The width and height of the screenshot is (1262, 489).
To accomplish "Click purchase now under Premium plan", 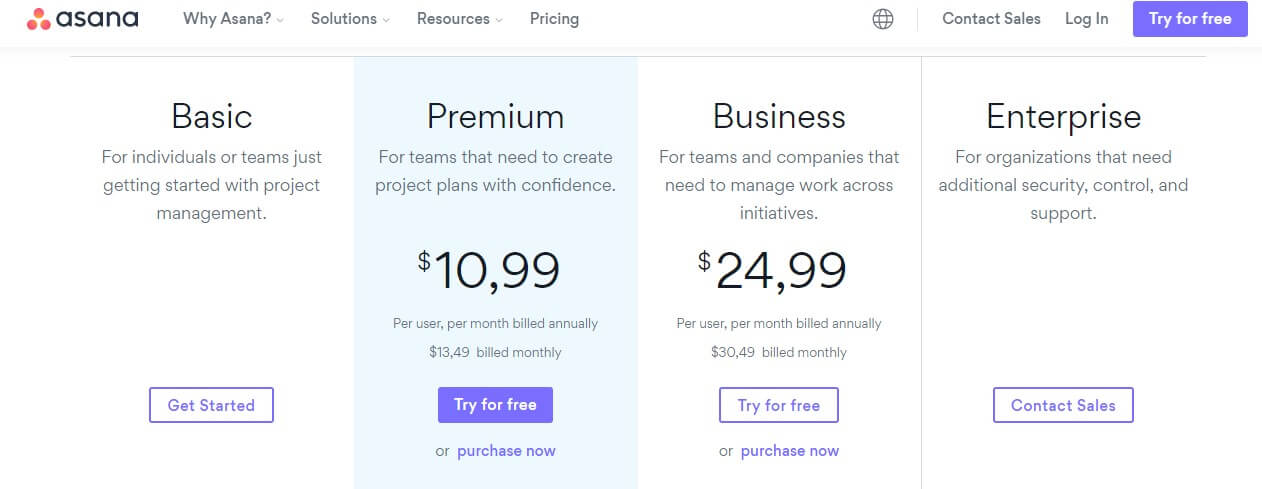I will (506, 451).
